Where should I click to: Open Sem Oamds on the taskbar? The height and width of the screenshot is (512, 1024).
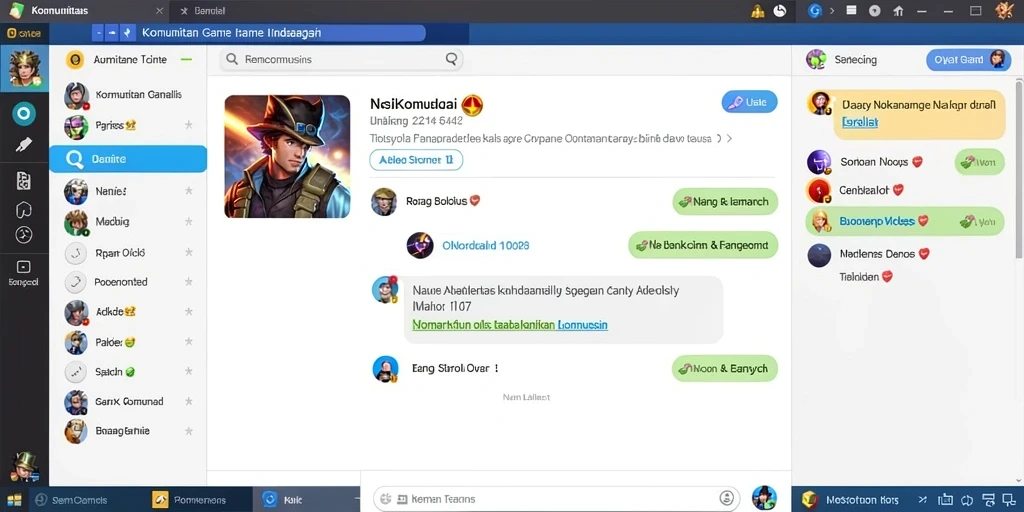click(71, 500)
